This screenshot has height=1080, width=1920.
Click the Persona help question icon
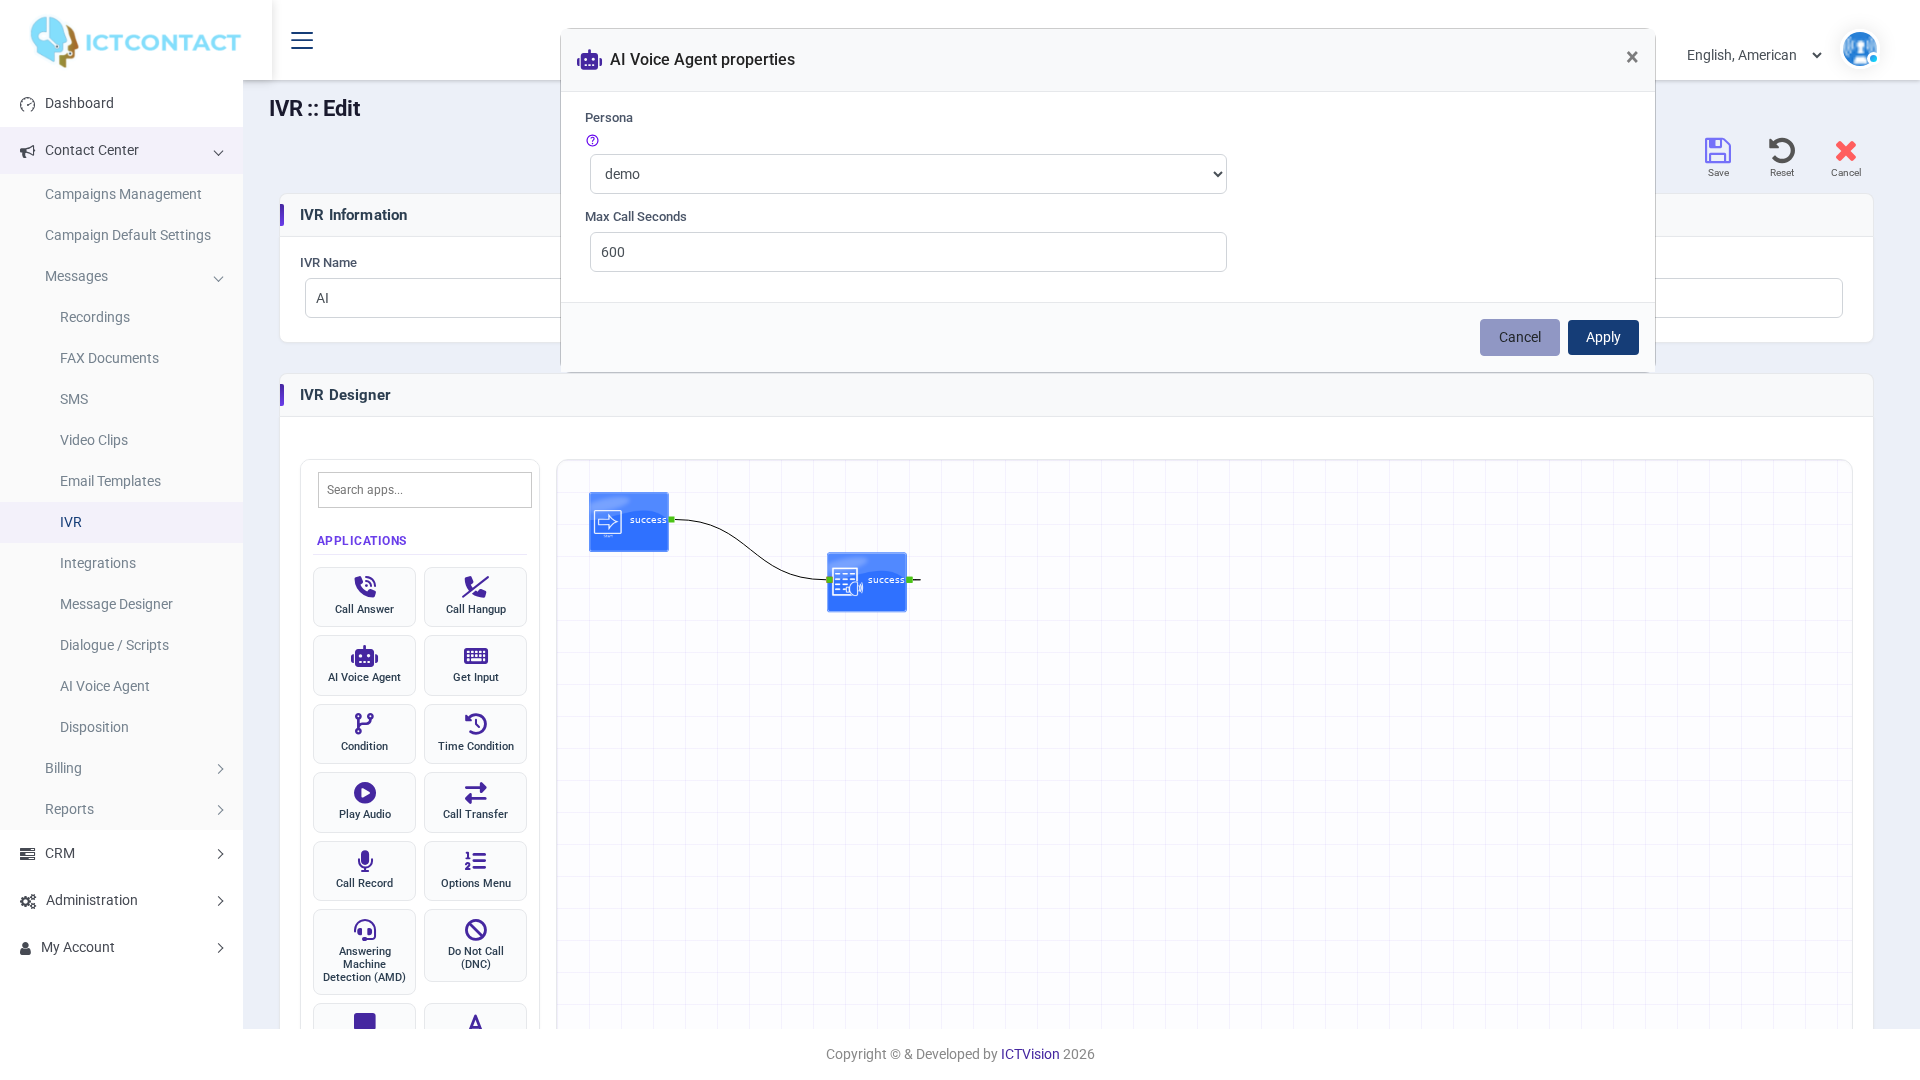pyautogui.click(x=592, y=141)
